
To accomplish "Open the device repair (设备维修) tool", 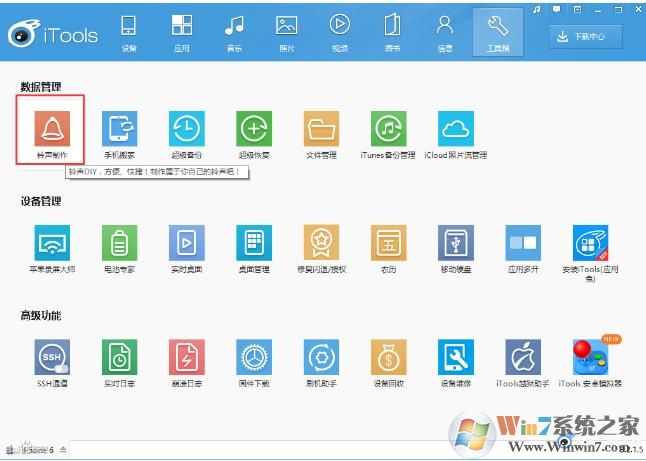I will pyautogui.click(x=456, y=357).
